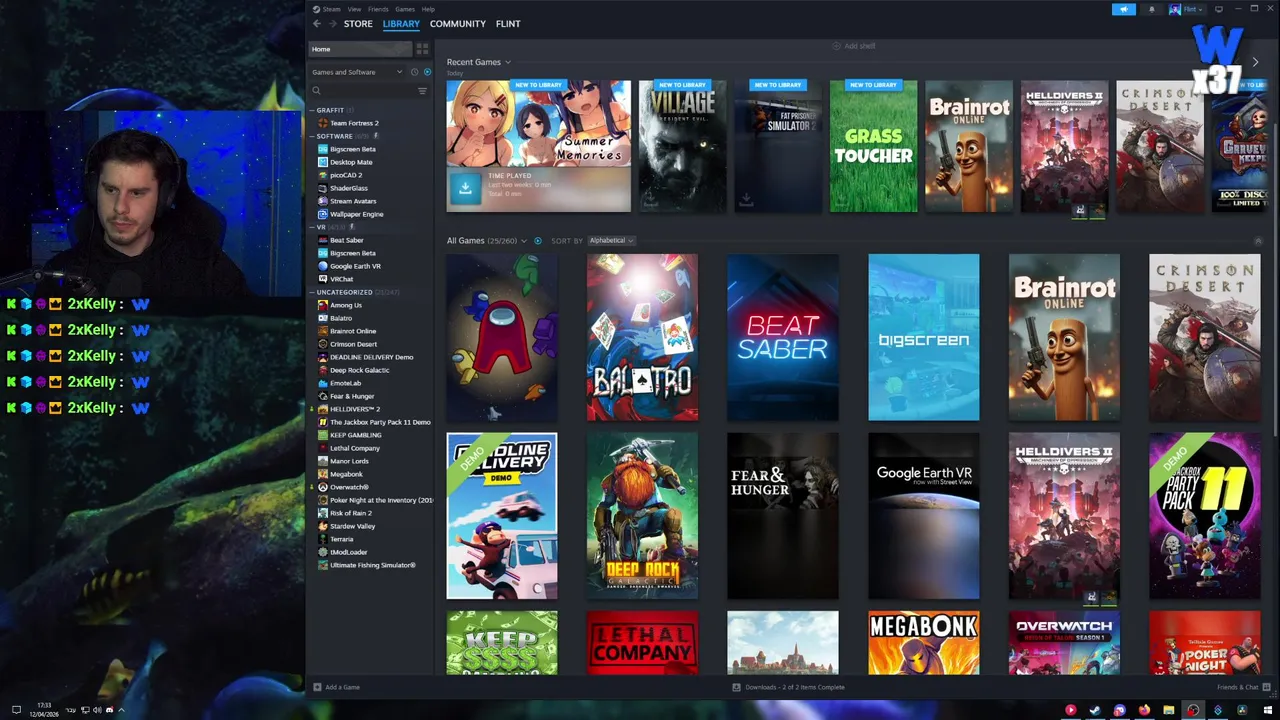
Task: Open Among Us cover in All Games
Action: pyautogui.click(x=502, y=337)
